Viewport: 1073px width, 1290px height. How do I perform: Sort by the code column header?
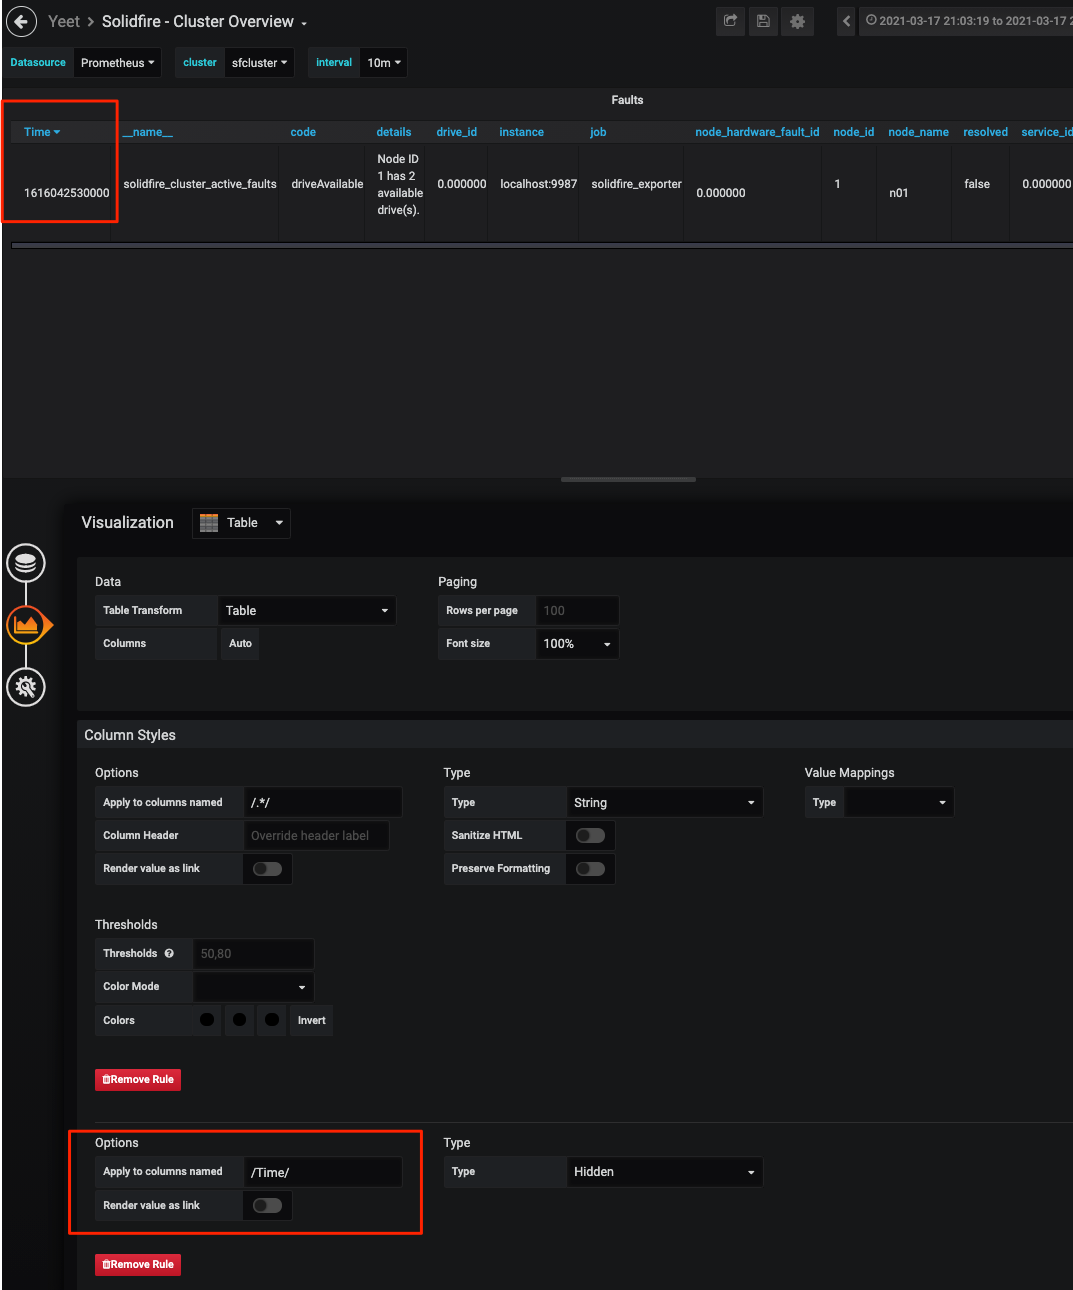pyautogui.click(x=303, y=132)
